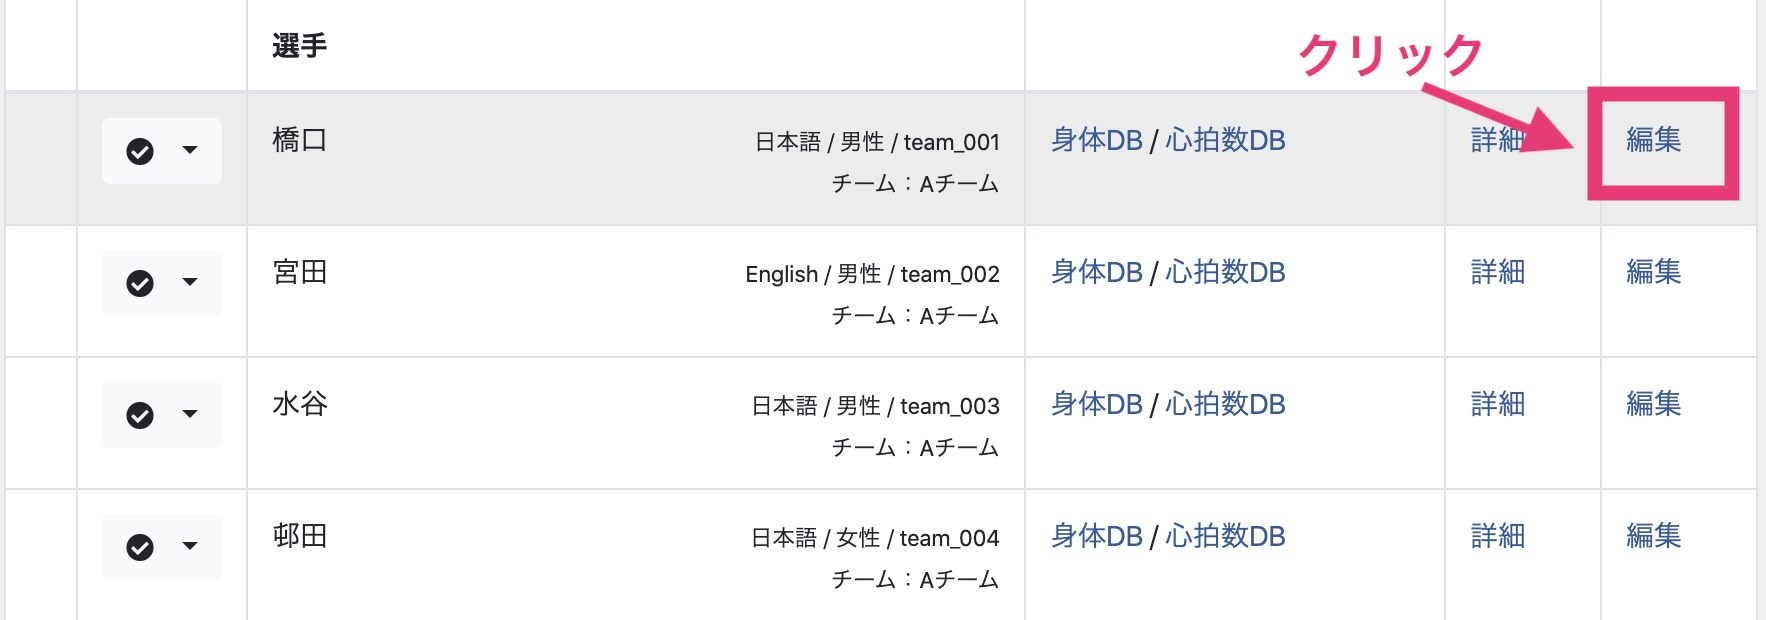The image size is (1766, 620).
Task: Expand the dropdown arrow in 宮田's row
Action: point(190,282)
